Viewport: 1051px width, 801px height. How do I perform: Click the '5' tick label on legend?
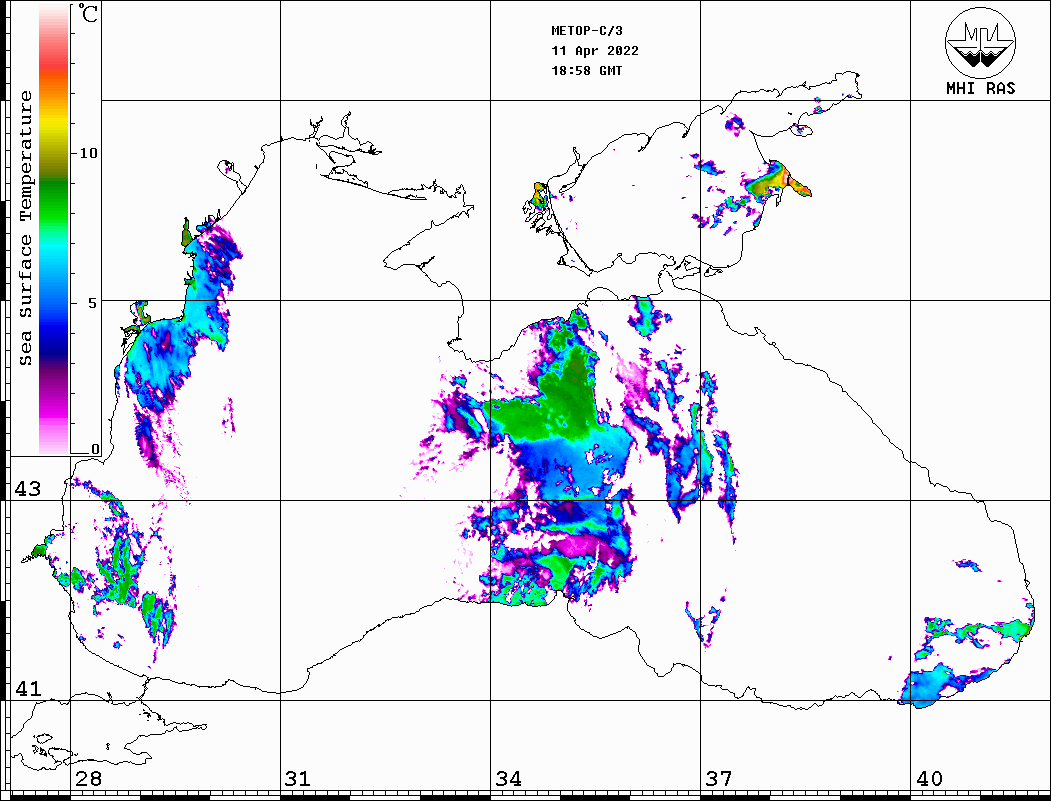(x=92, y=303)
